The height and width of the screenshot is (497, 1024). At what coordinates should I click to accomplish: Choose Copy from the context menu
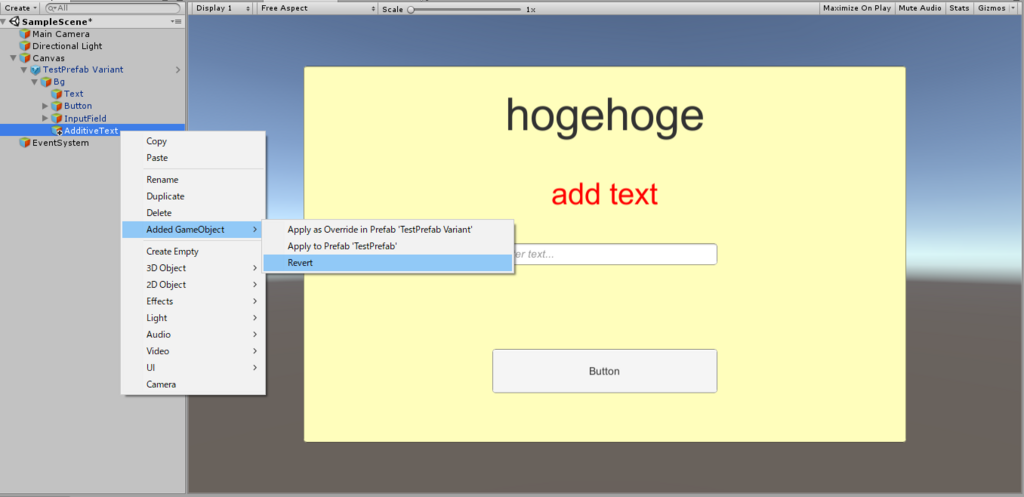(193, 141)
